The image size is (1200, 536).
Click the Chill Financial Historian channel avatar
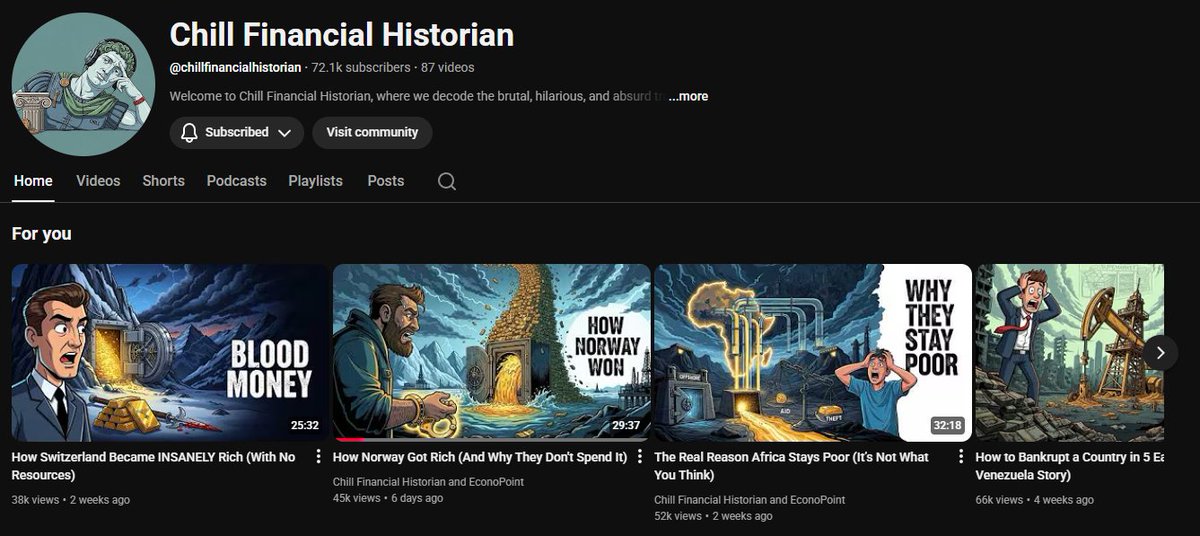point(84,84)
